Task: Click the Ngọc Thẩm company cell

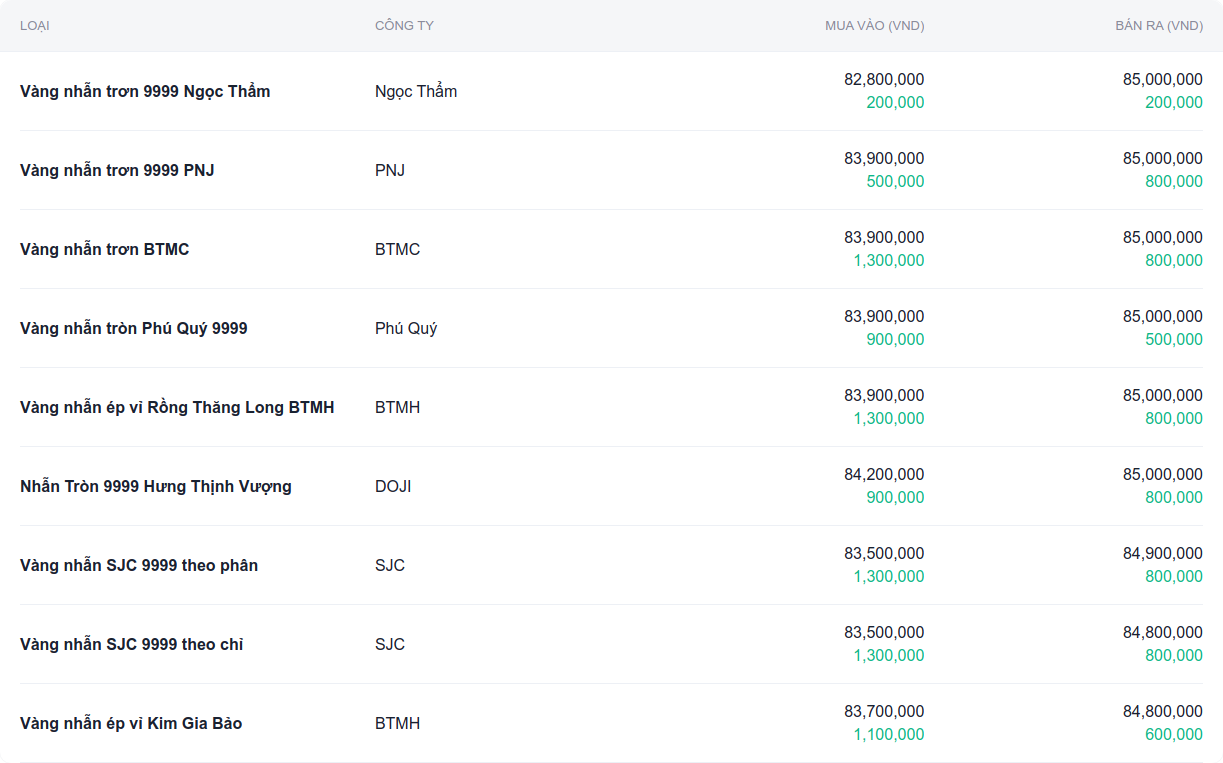Action: coord(416,91)
